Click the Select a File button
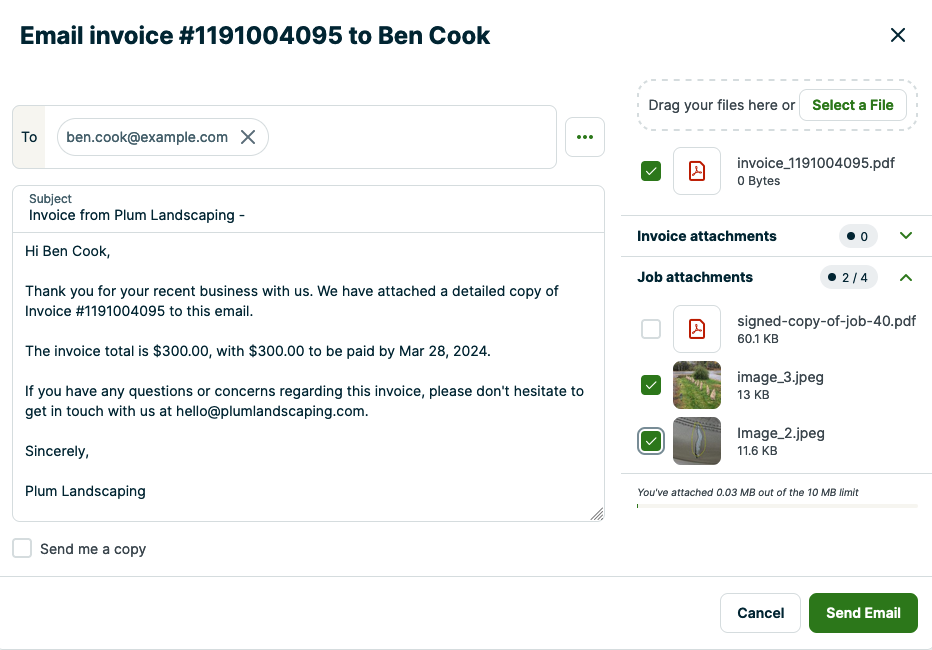The height and width of the screenshot is (650, 932). 852,105
